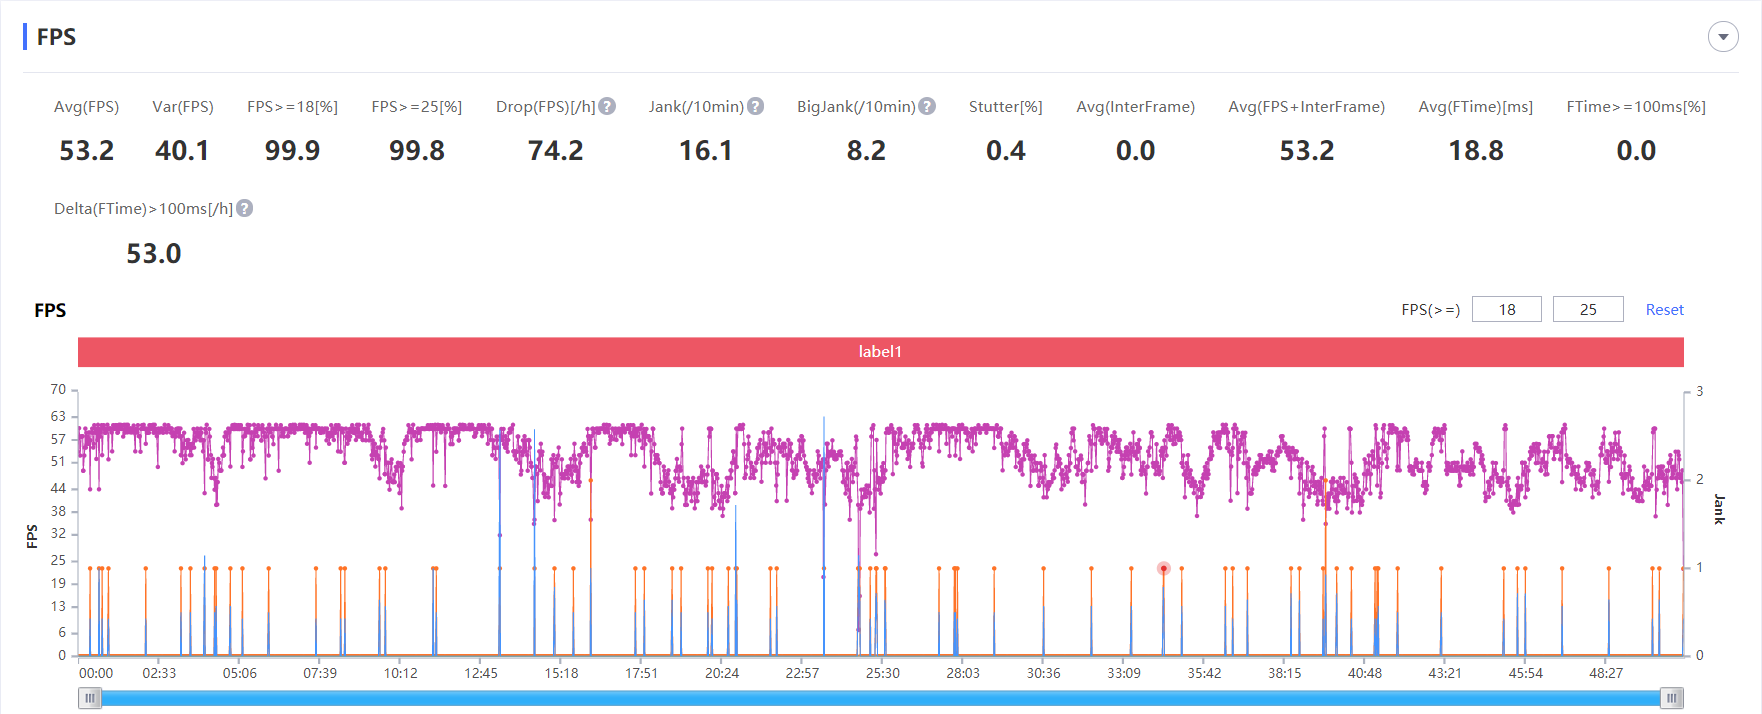
Task: Click the 00:00 time axis label
Action: [x=96, y=673]
